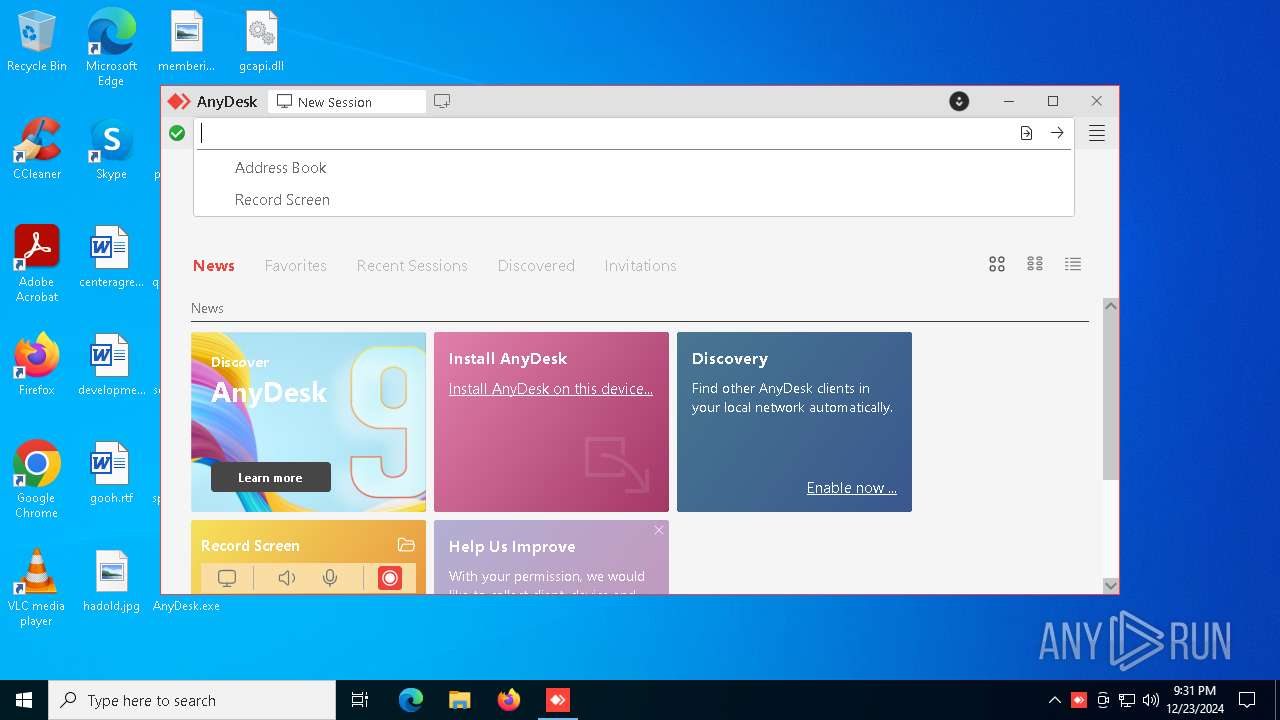Screen dimensions: 1280x720
Task: Click the file transfer icon in address bar
Action: (x=1026, y=133)
